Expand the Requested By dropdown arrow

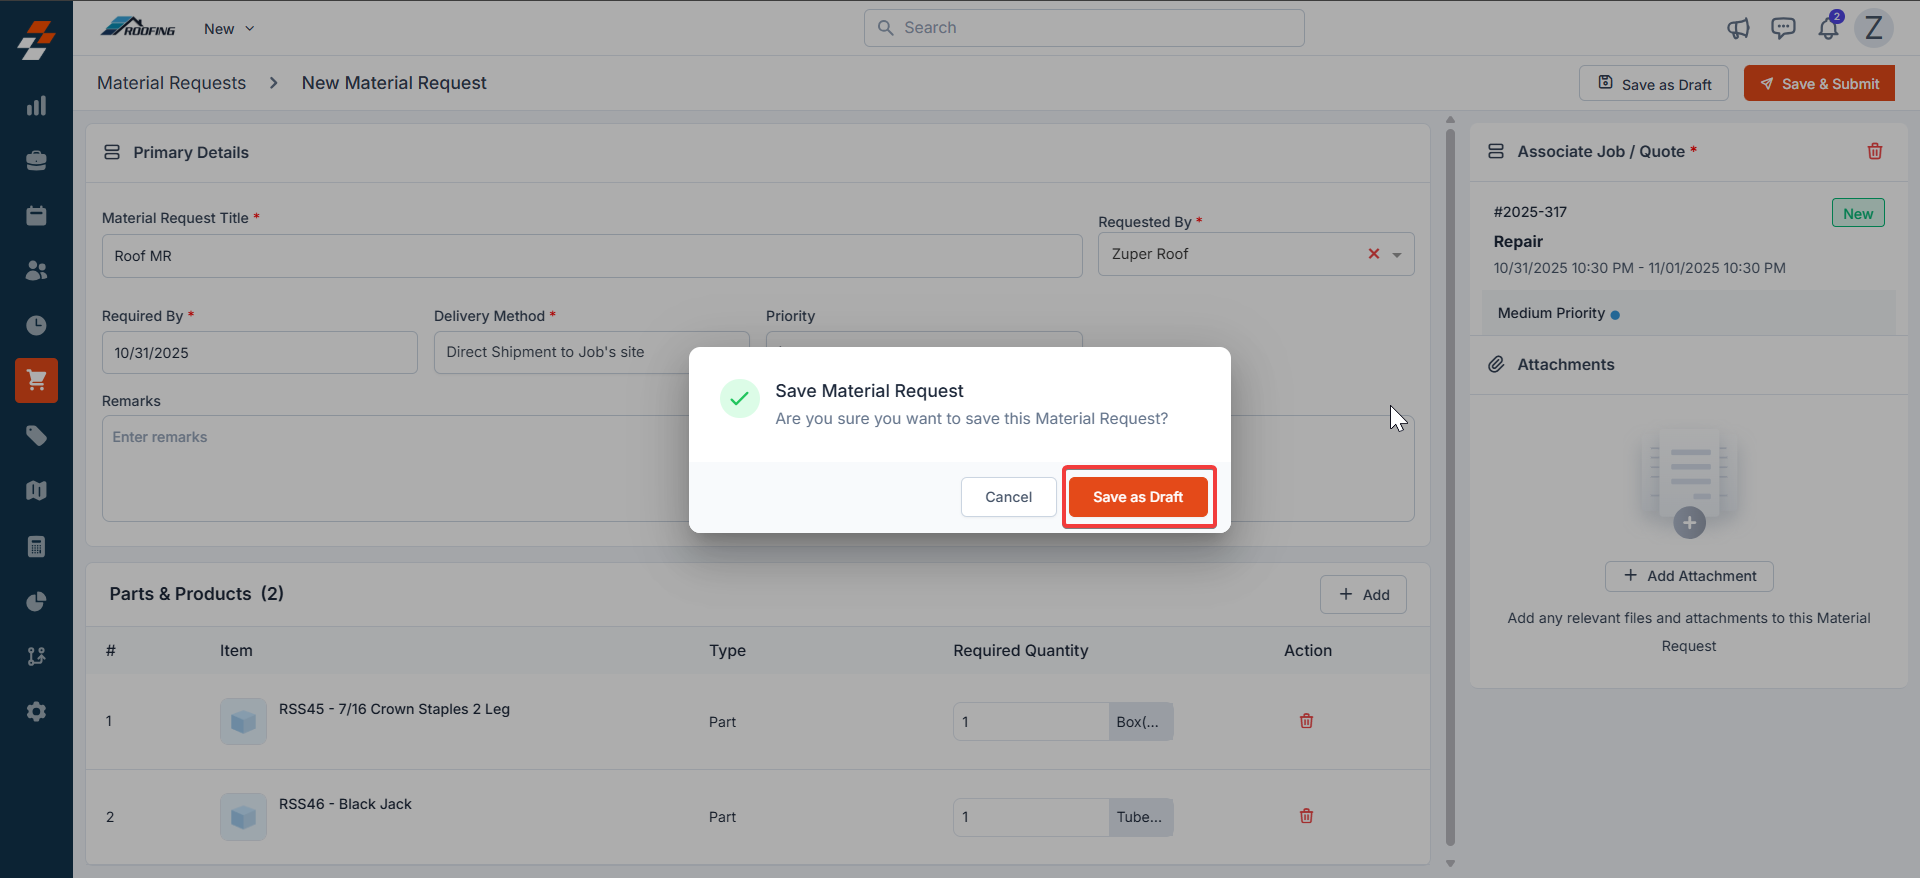click(1397, 255)
